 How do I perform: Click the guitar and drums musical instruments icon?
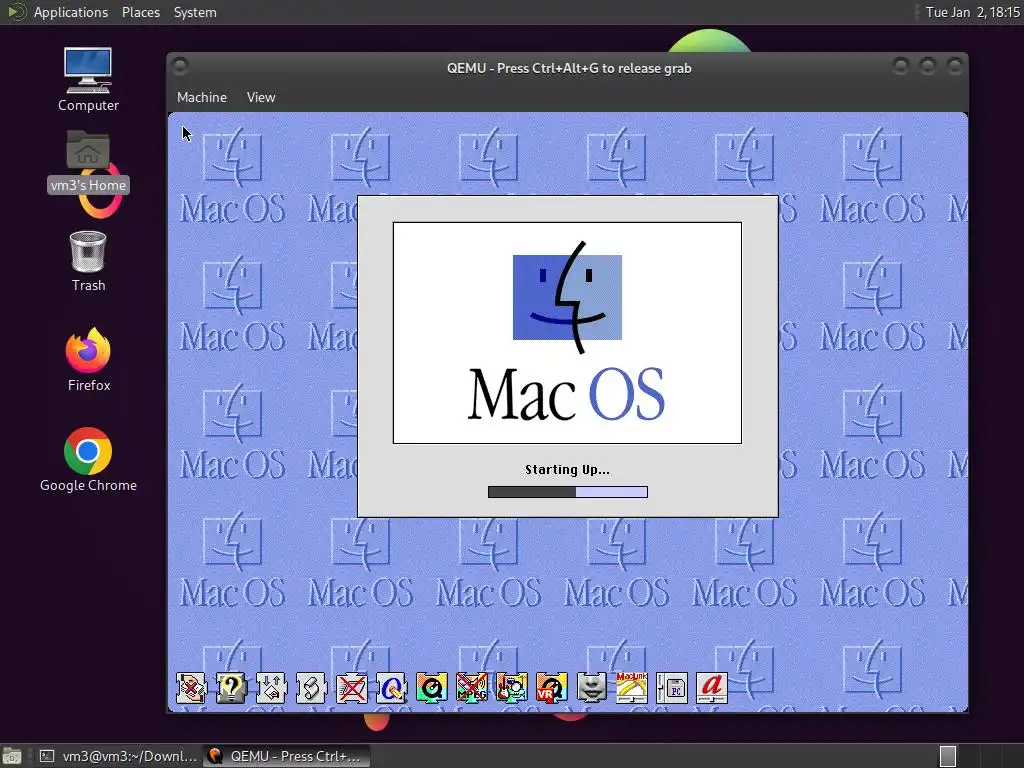coord(511,688)
